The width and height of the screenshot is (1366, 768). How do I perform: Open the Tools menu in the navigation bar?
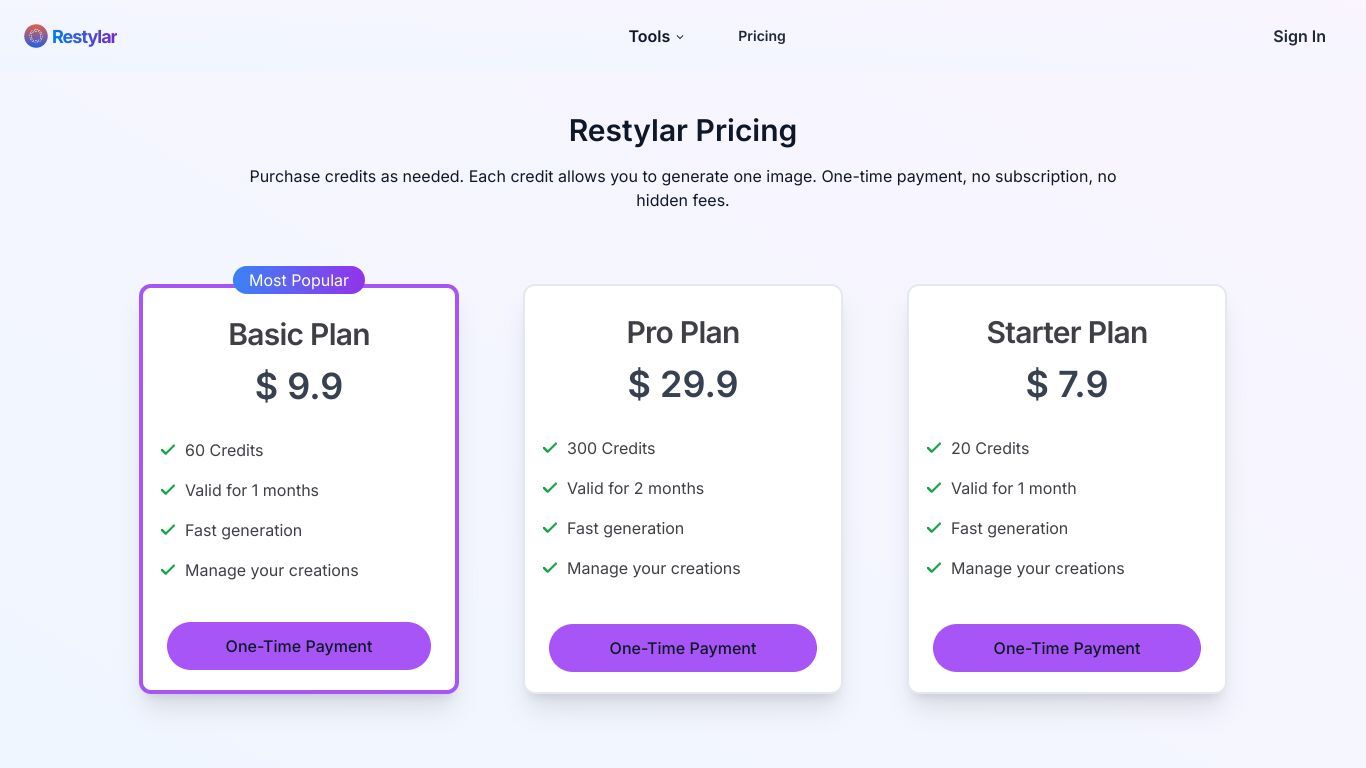click(x=656, y=36)
